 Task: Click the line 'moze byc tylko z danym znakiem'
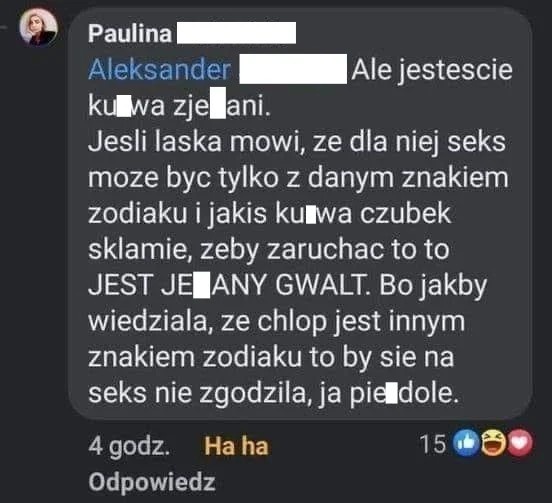(x=298, y=178)
